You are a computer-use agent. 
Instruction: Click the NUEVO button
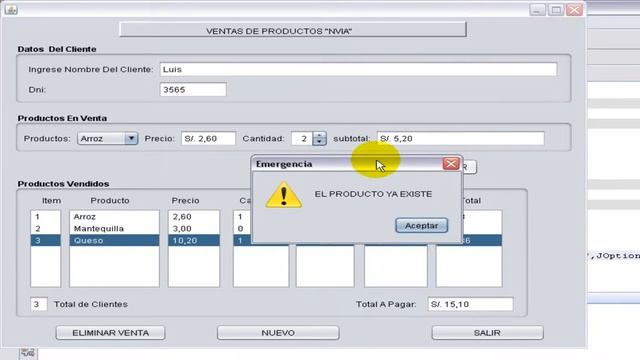click(278, 333)
